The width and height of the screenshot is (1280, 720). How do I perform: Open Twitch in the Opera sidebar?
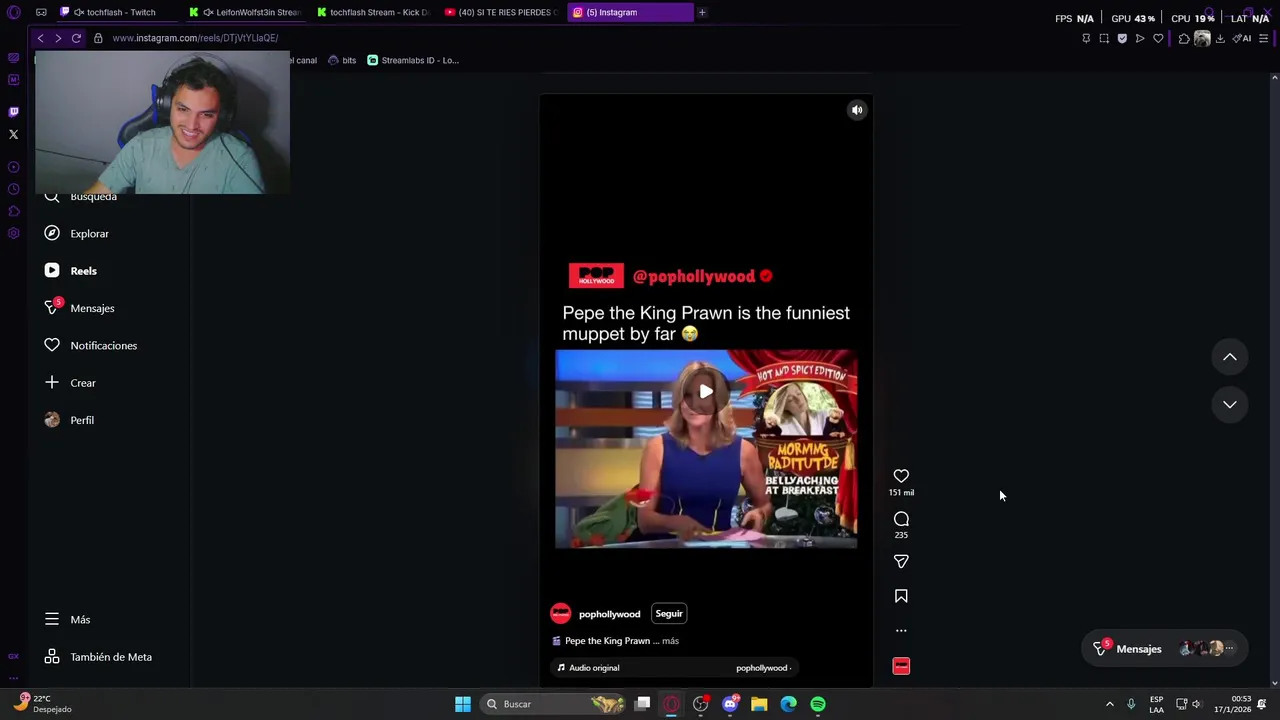click(13, 112)
